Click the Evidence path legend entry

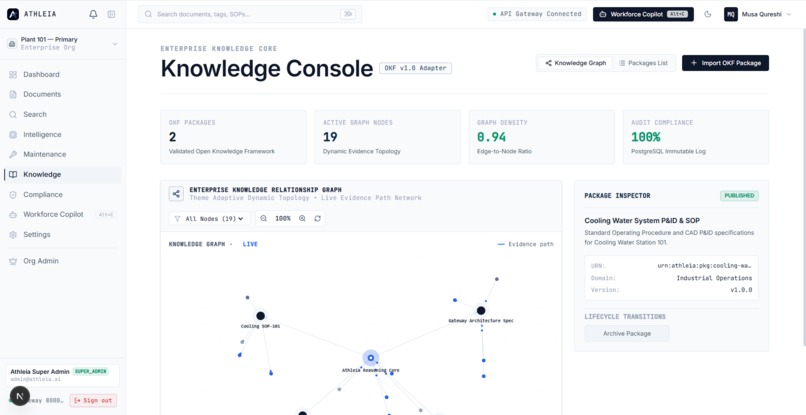(x=525, y=244)
